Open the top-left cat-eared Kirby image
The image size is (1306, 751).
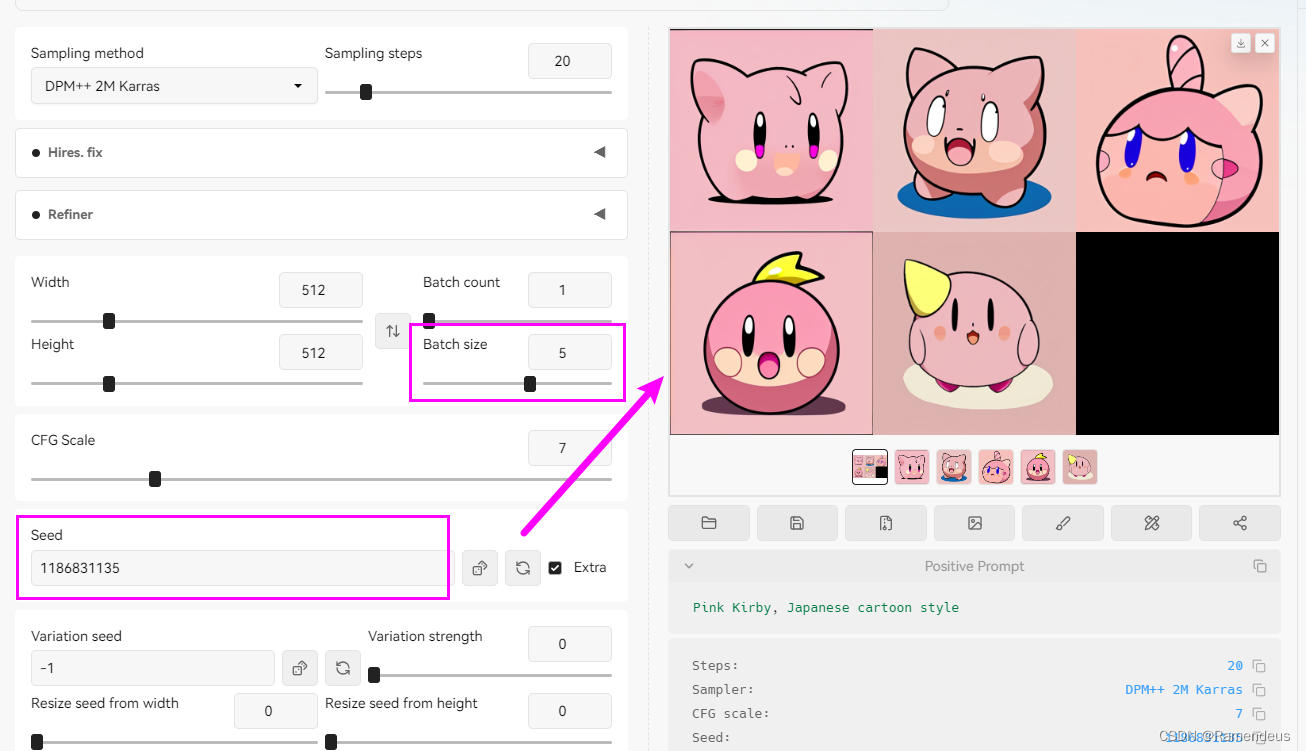click(771, 130)
